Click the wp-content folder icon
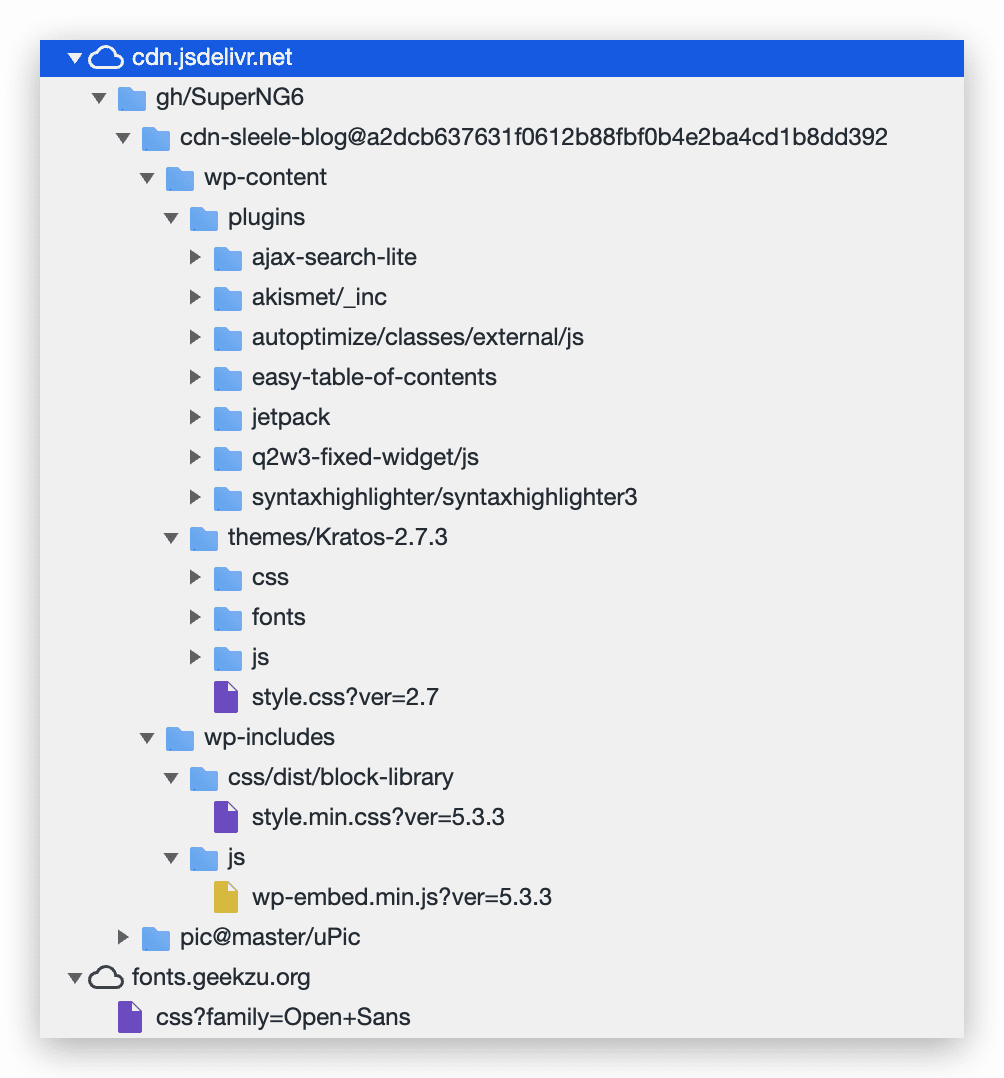 pos(179,178)
